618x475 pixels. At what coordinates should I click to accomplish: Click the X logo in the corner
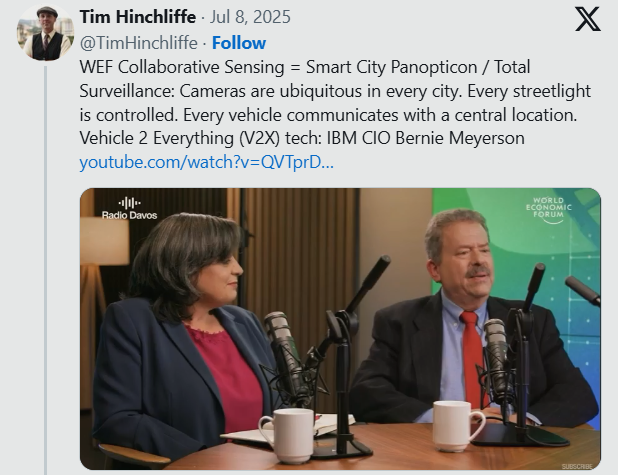(588, 19)
